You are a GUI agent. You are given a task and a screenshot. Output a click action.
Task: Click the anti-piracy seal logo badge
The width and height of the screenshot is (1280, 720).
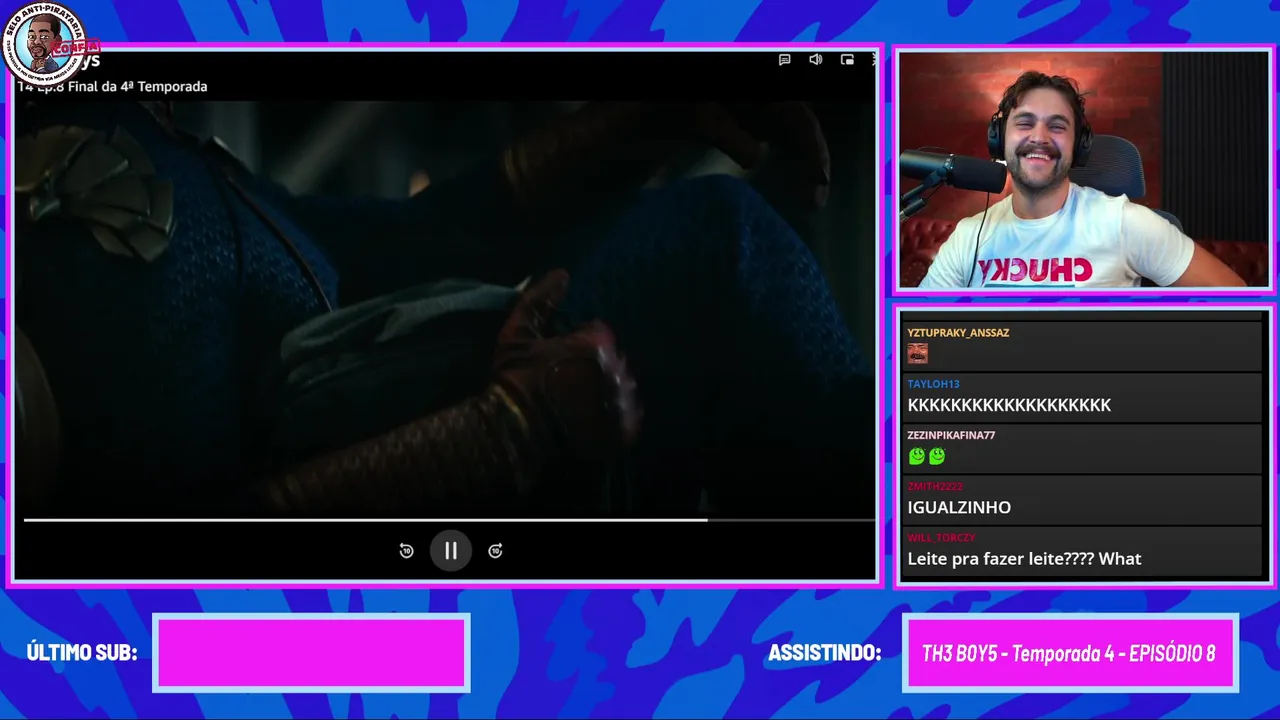tap(45, 44)
